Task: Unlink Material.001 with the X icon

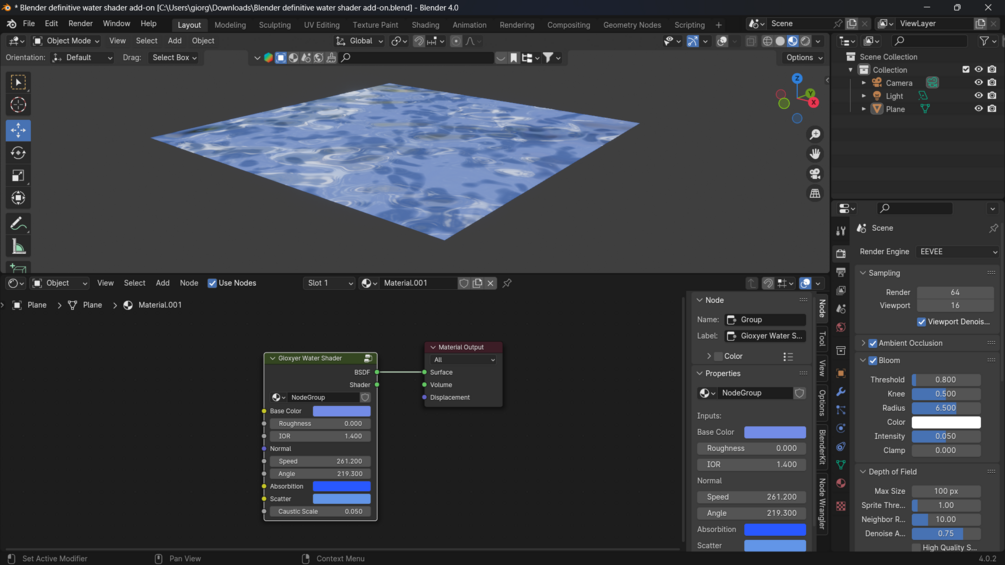Action: click(490, 283)
